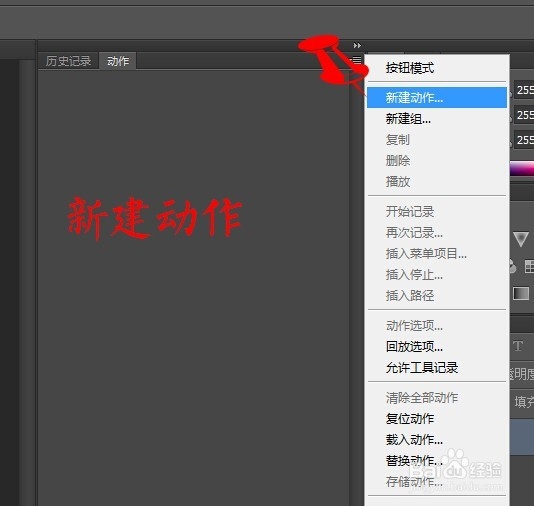
Task: Open 动作选项... from the menu
Action: (x=437, y=326)
